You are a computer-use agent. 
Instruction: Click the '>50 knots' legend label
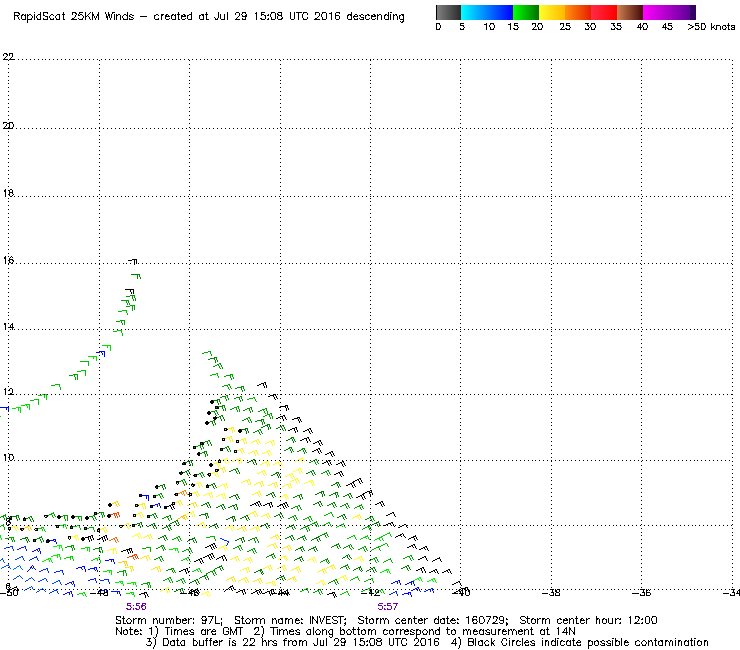click(x=711, y=27)
